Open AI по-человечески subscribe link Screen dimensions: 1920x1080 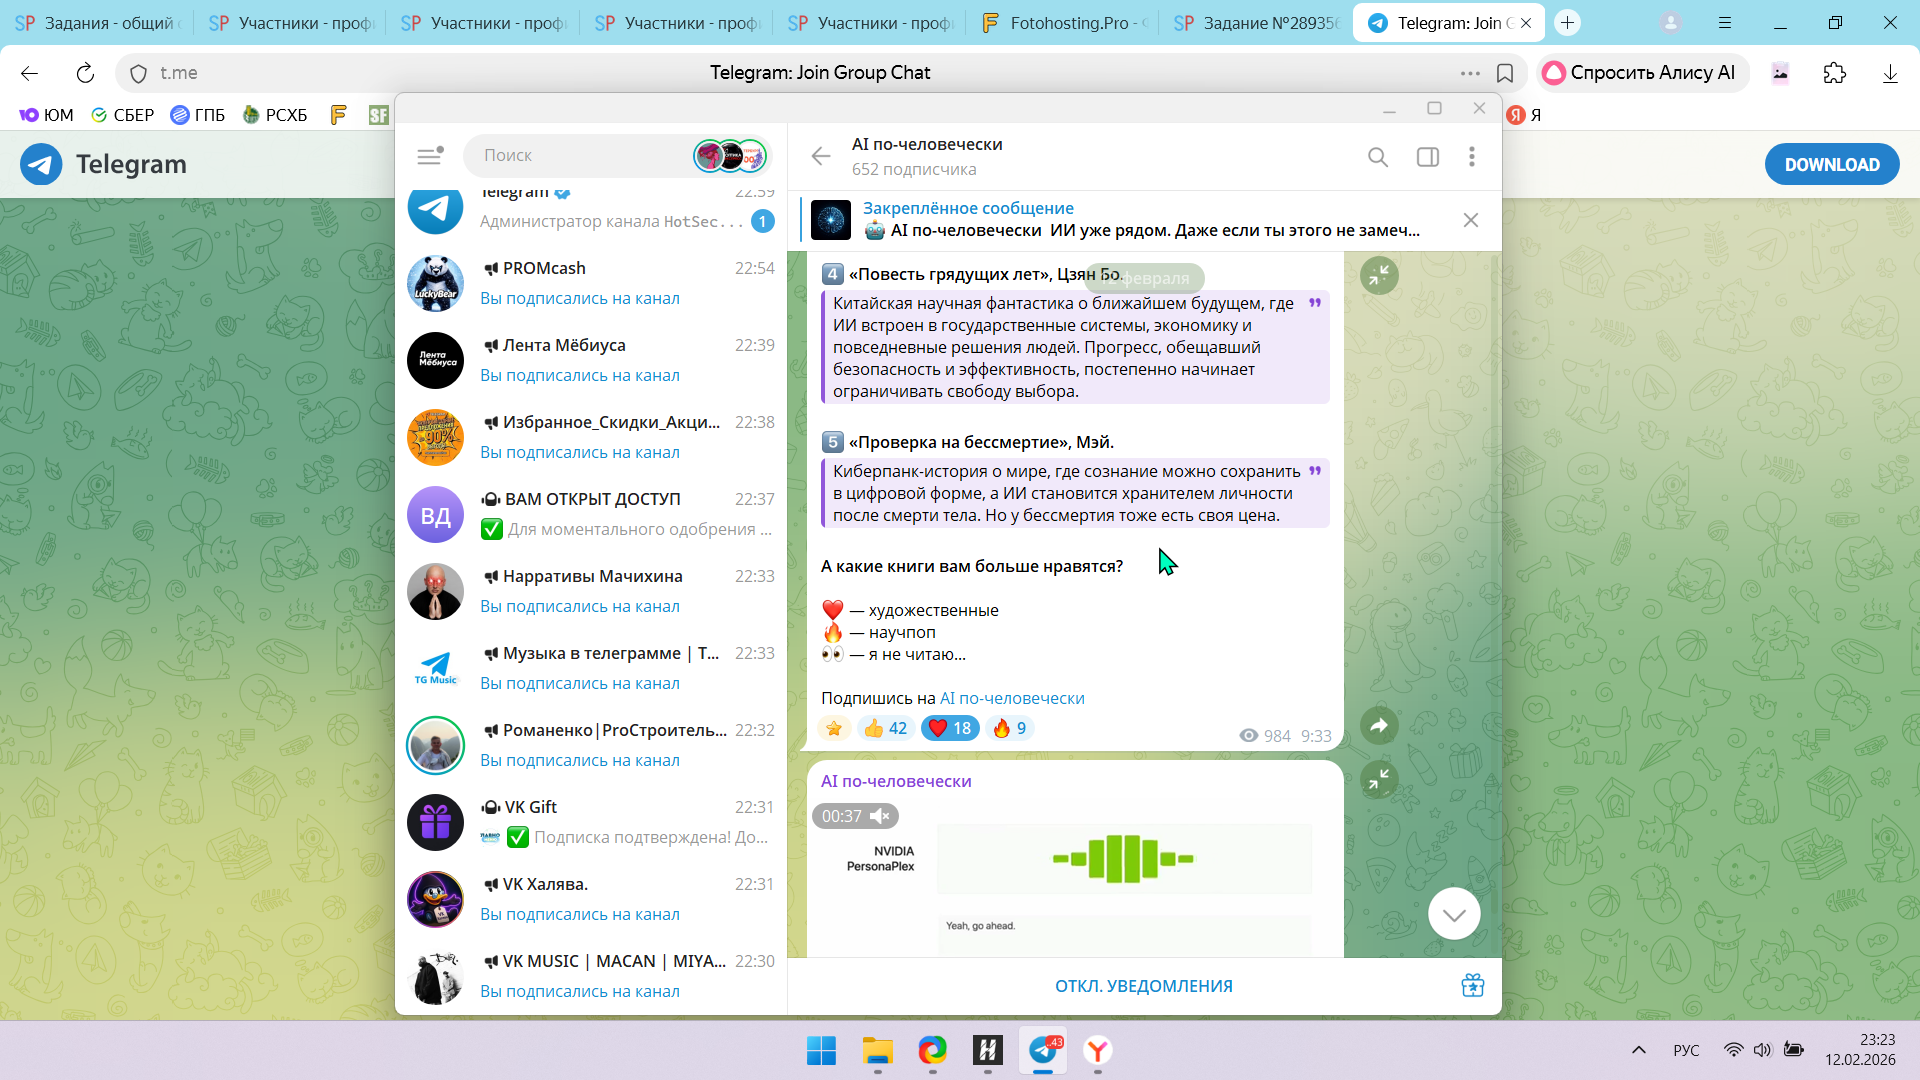1011,698
